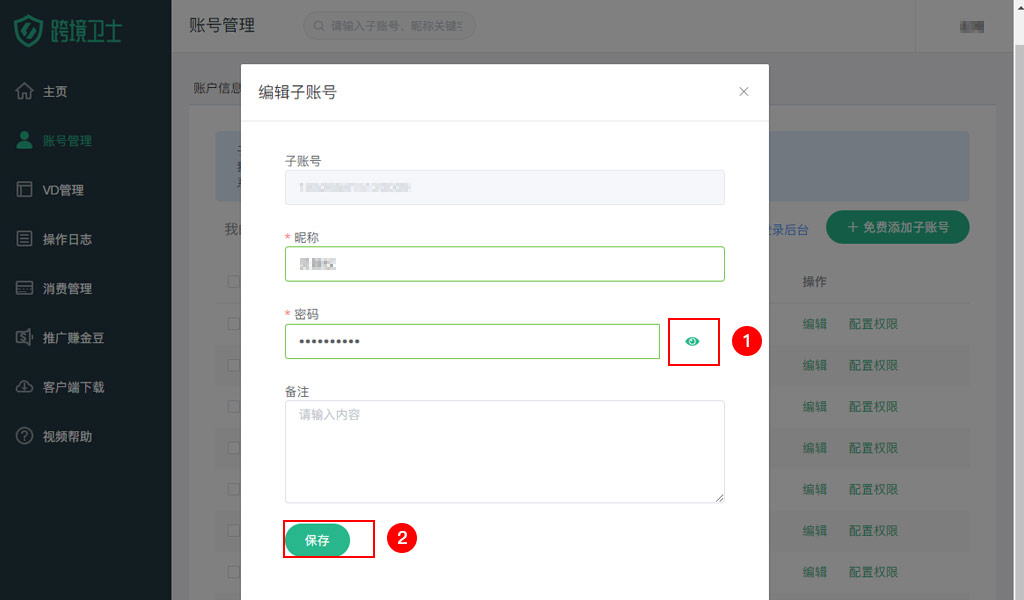Click the 跨境卫士 shield logo

click(28, 31)
